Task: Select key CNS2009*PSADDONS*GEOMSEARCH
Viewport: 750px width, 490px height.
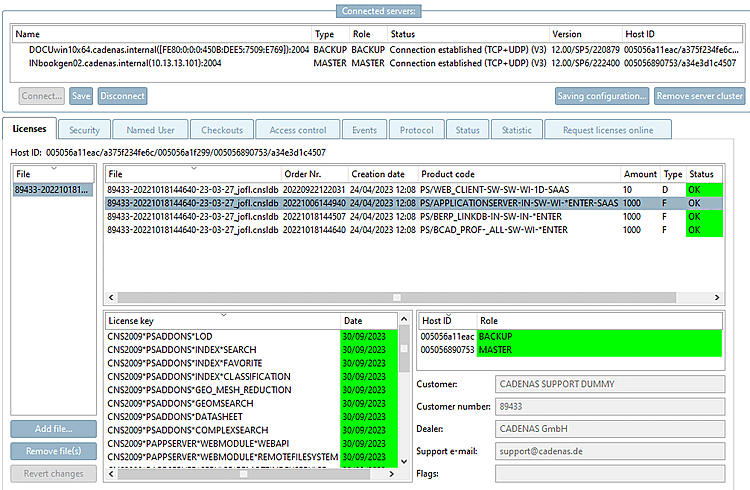Action: coord(251,403)
